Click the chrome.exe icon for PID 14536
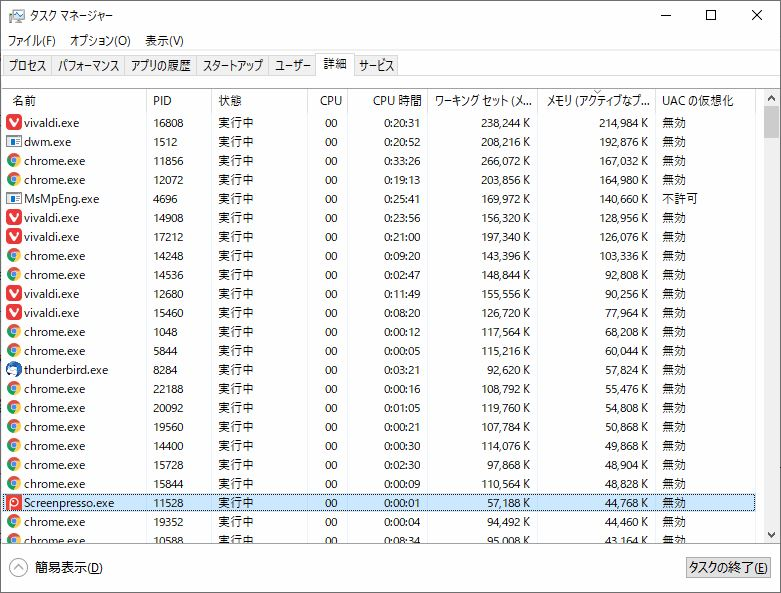The width and height of the screenshot is (781, 593). pos(14,274)
